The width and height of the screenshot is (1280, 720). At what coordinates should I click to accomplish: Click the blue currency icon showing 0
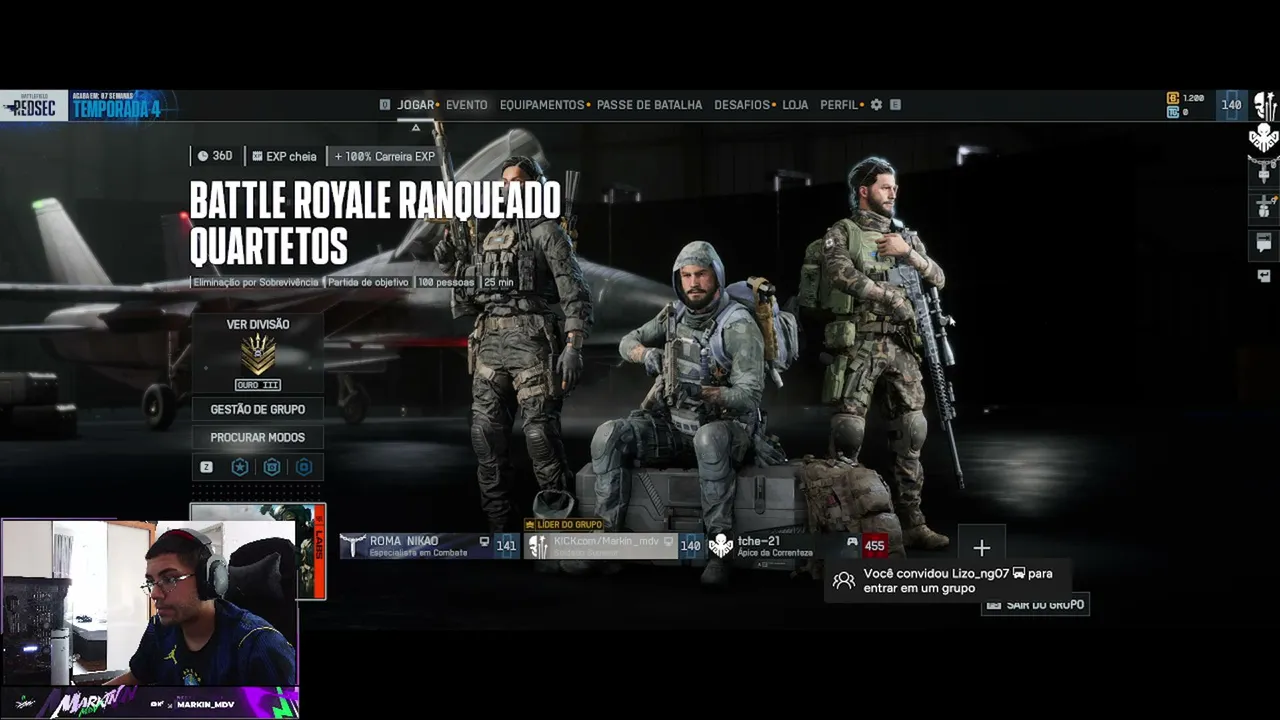[x=1173, y=112]
